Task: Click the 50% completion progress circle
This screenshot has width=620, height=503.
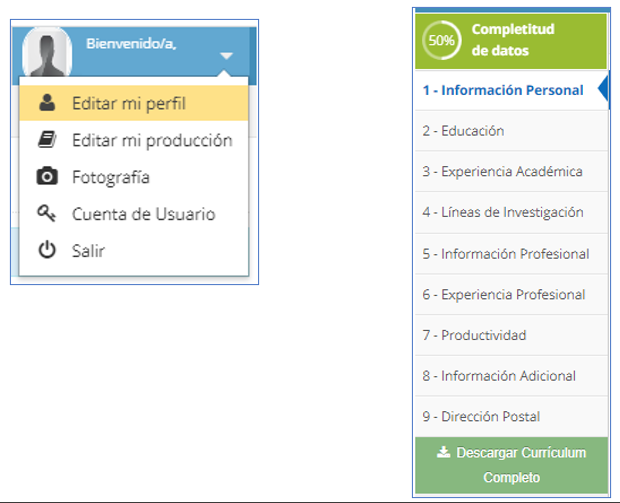Action: click(x=442, y=40)
